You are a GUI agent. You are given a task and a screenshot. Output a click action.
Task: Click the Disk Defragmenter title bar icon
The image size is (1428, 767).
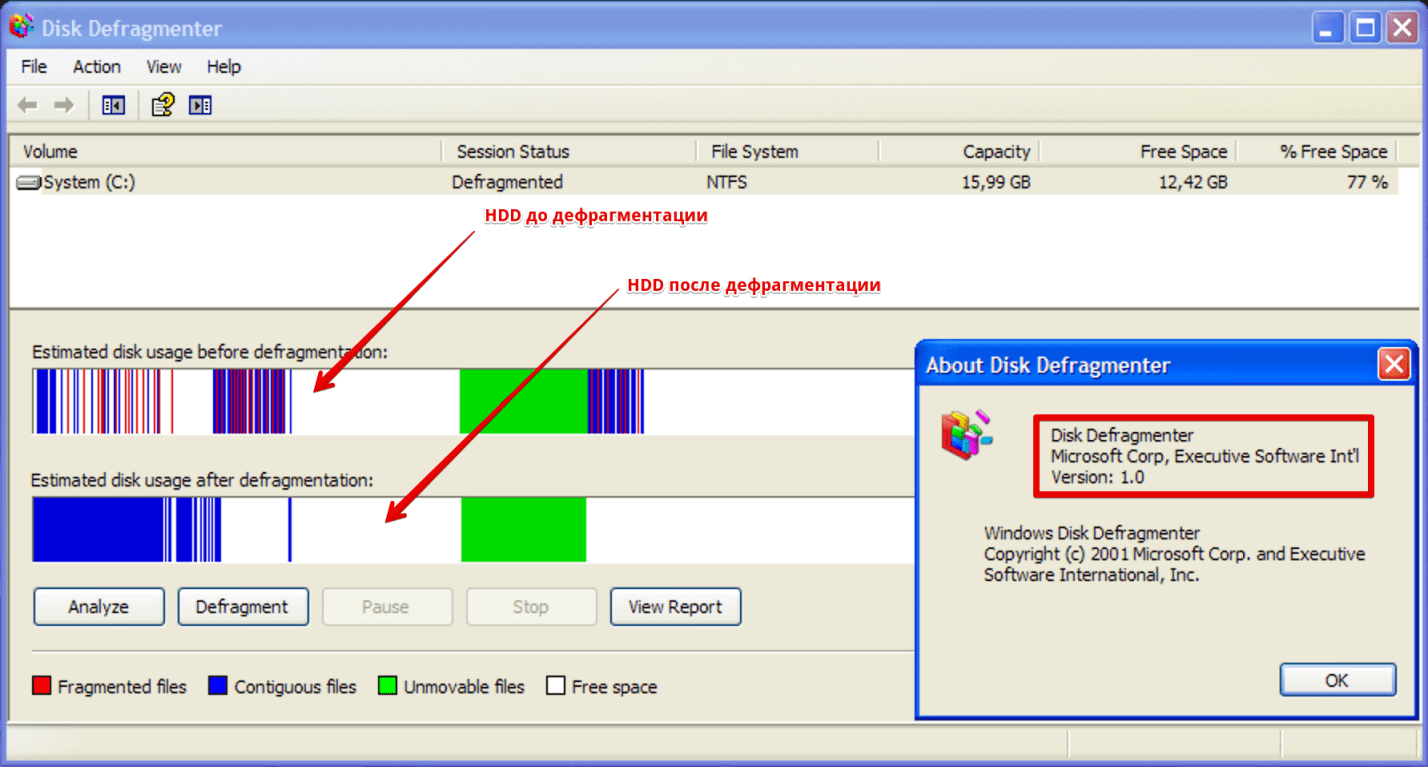(x=21, y=27)
